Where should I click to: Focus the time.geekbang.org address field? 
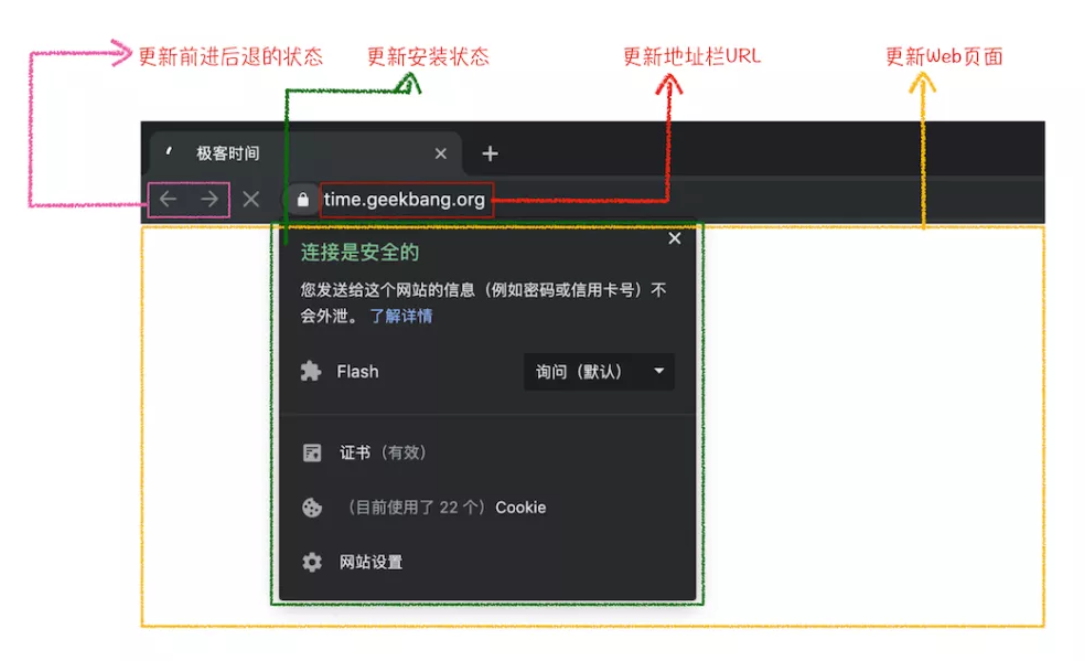point(405,200)
